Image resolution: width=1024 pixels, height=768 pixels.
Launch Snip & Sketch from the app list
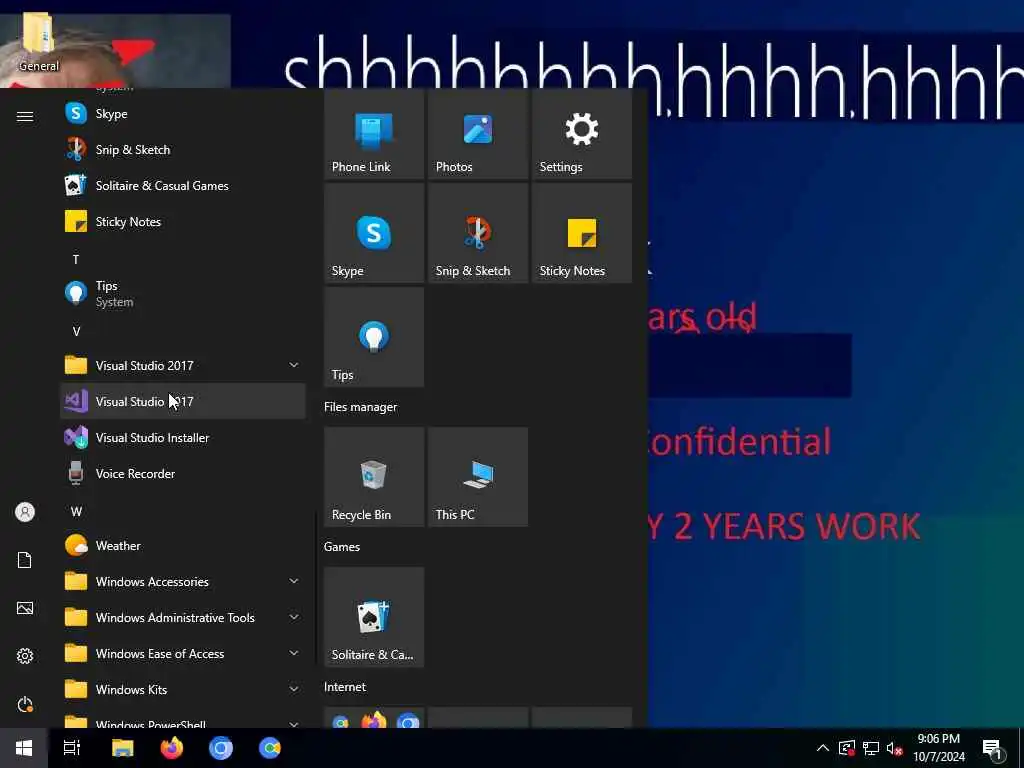click(183, 150)
